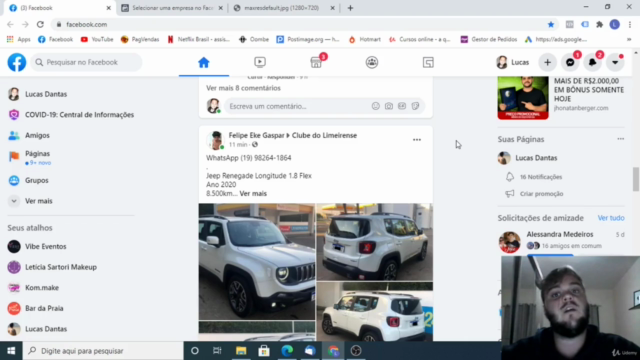This screenshot has height=360, width=640.
Task: Open the jhonatanberger.com sponsored ad
Action: [561, 97]
